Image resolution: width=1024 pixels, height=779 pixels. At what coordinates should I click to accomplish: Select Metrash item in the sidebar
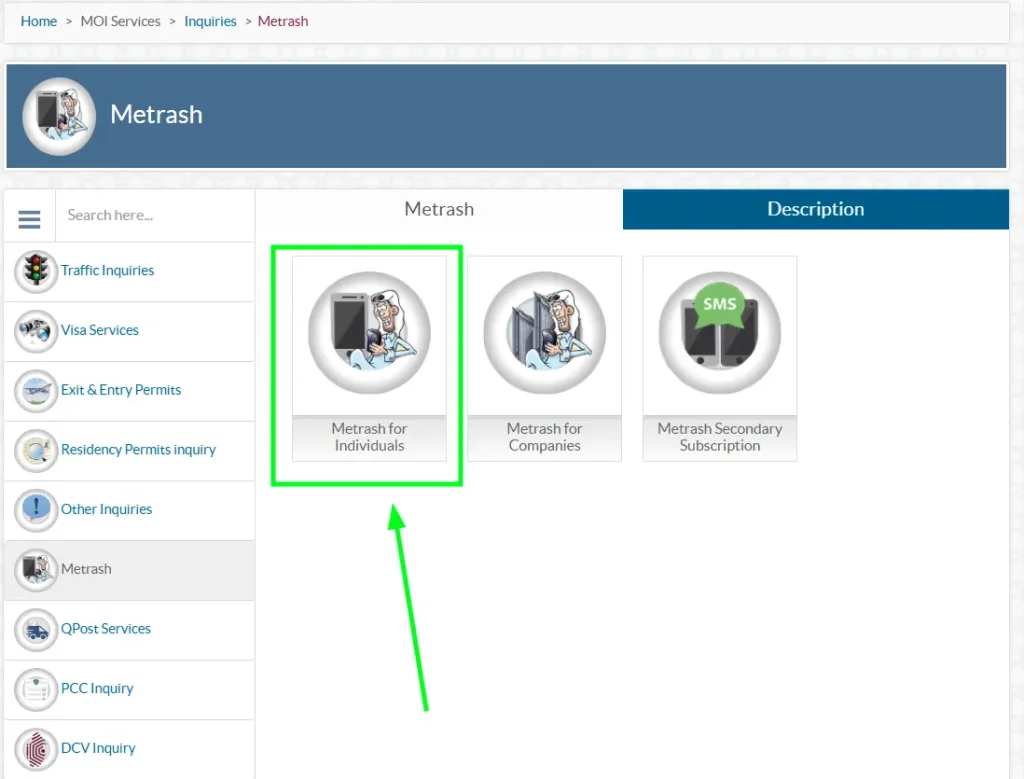tap(87, 569)
